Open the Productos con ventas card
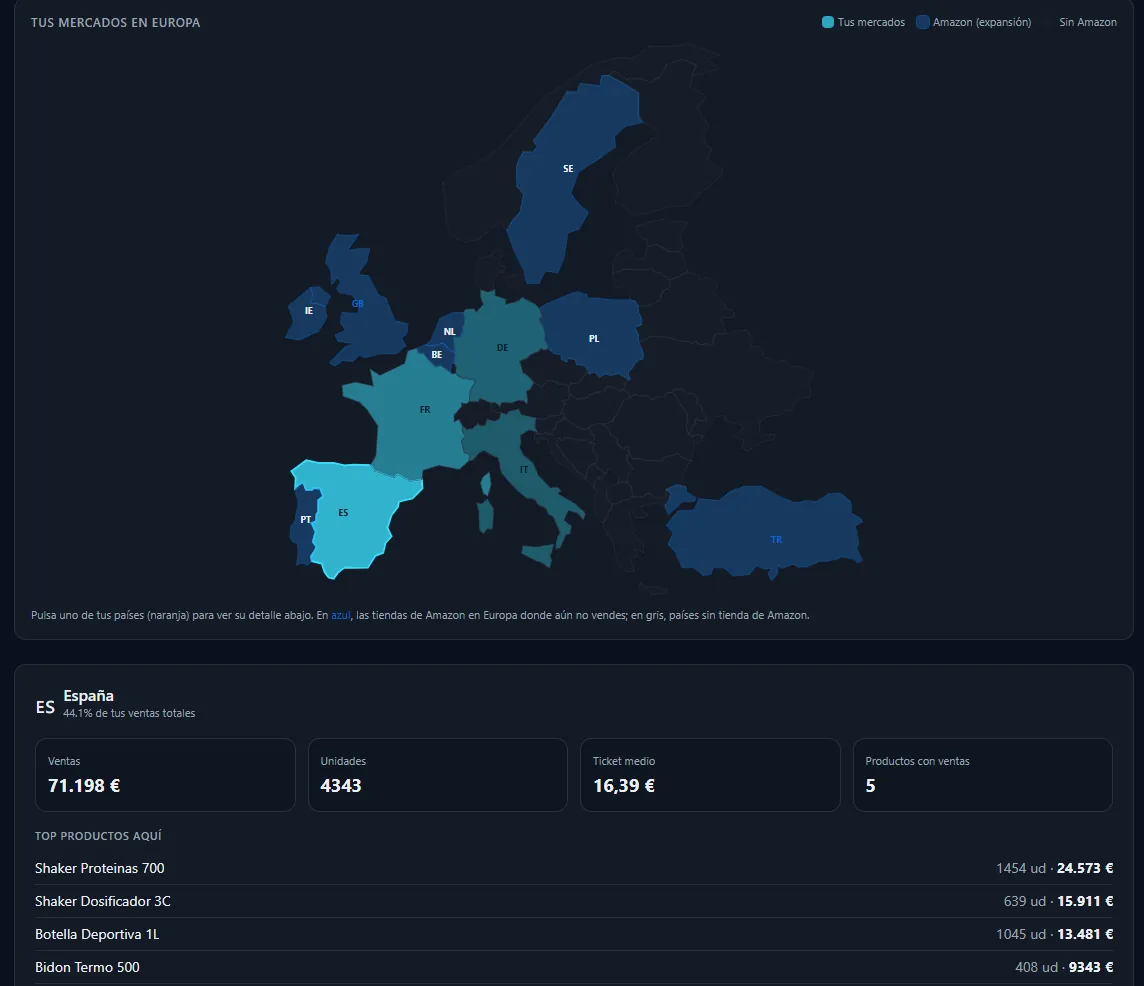 (x=983, y=774)
